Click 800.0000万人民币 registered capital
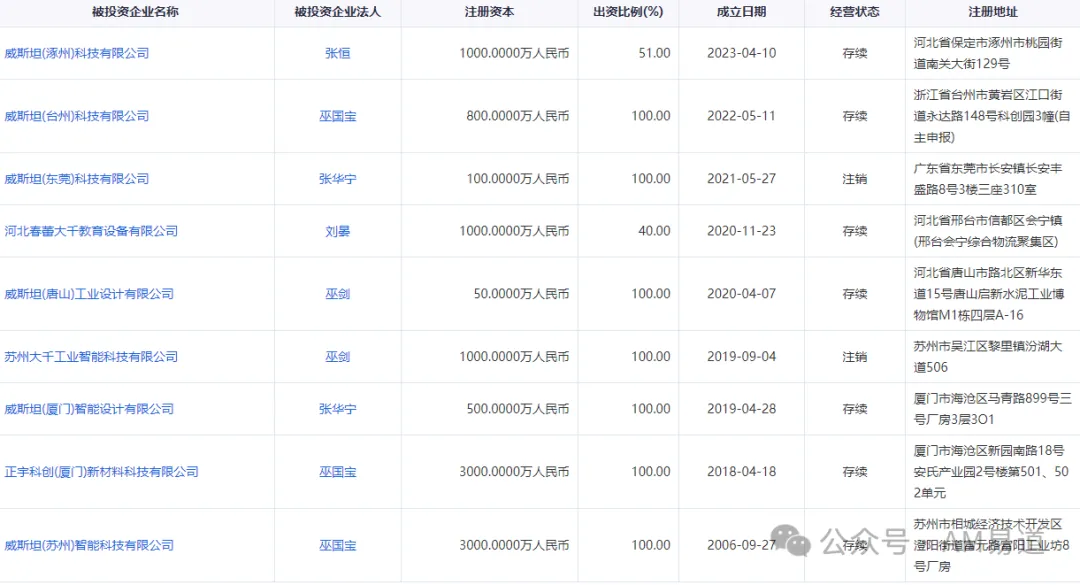Image resolution: width=1080 pixels, height=585 pixels. [x=518, y=116]
